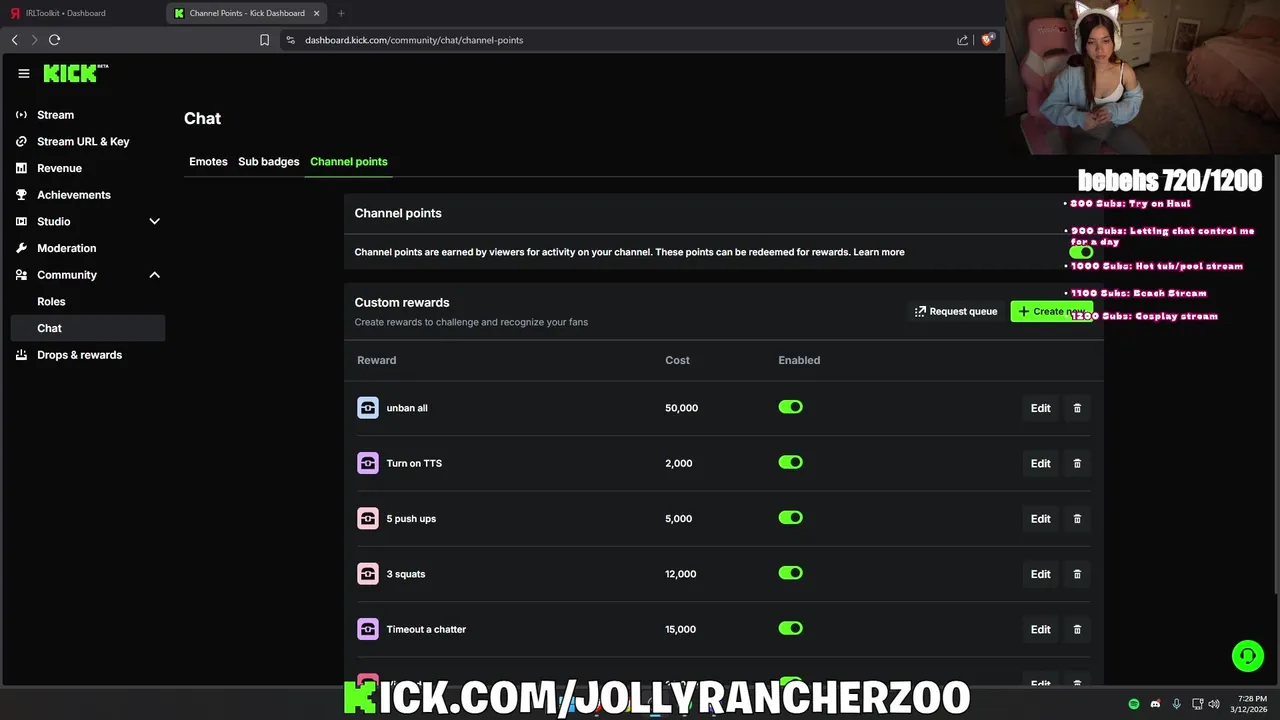Viewport: 1280px width, 720px height.
Task: Click the browser share icon
Action: (x=962, y=40)
